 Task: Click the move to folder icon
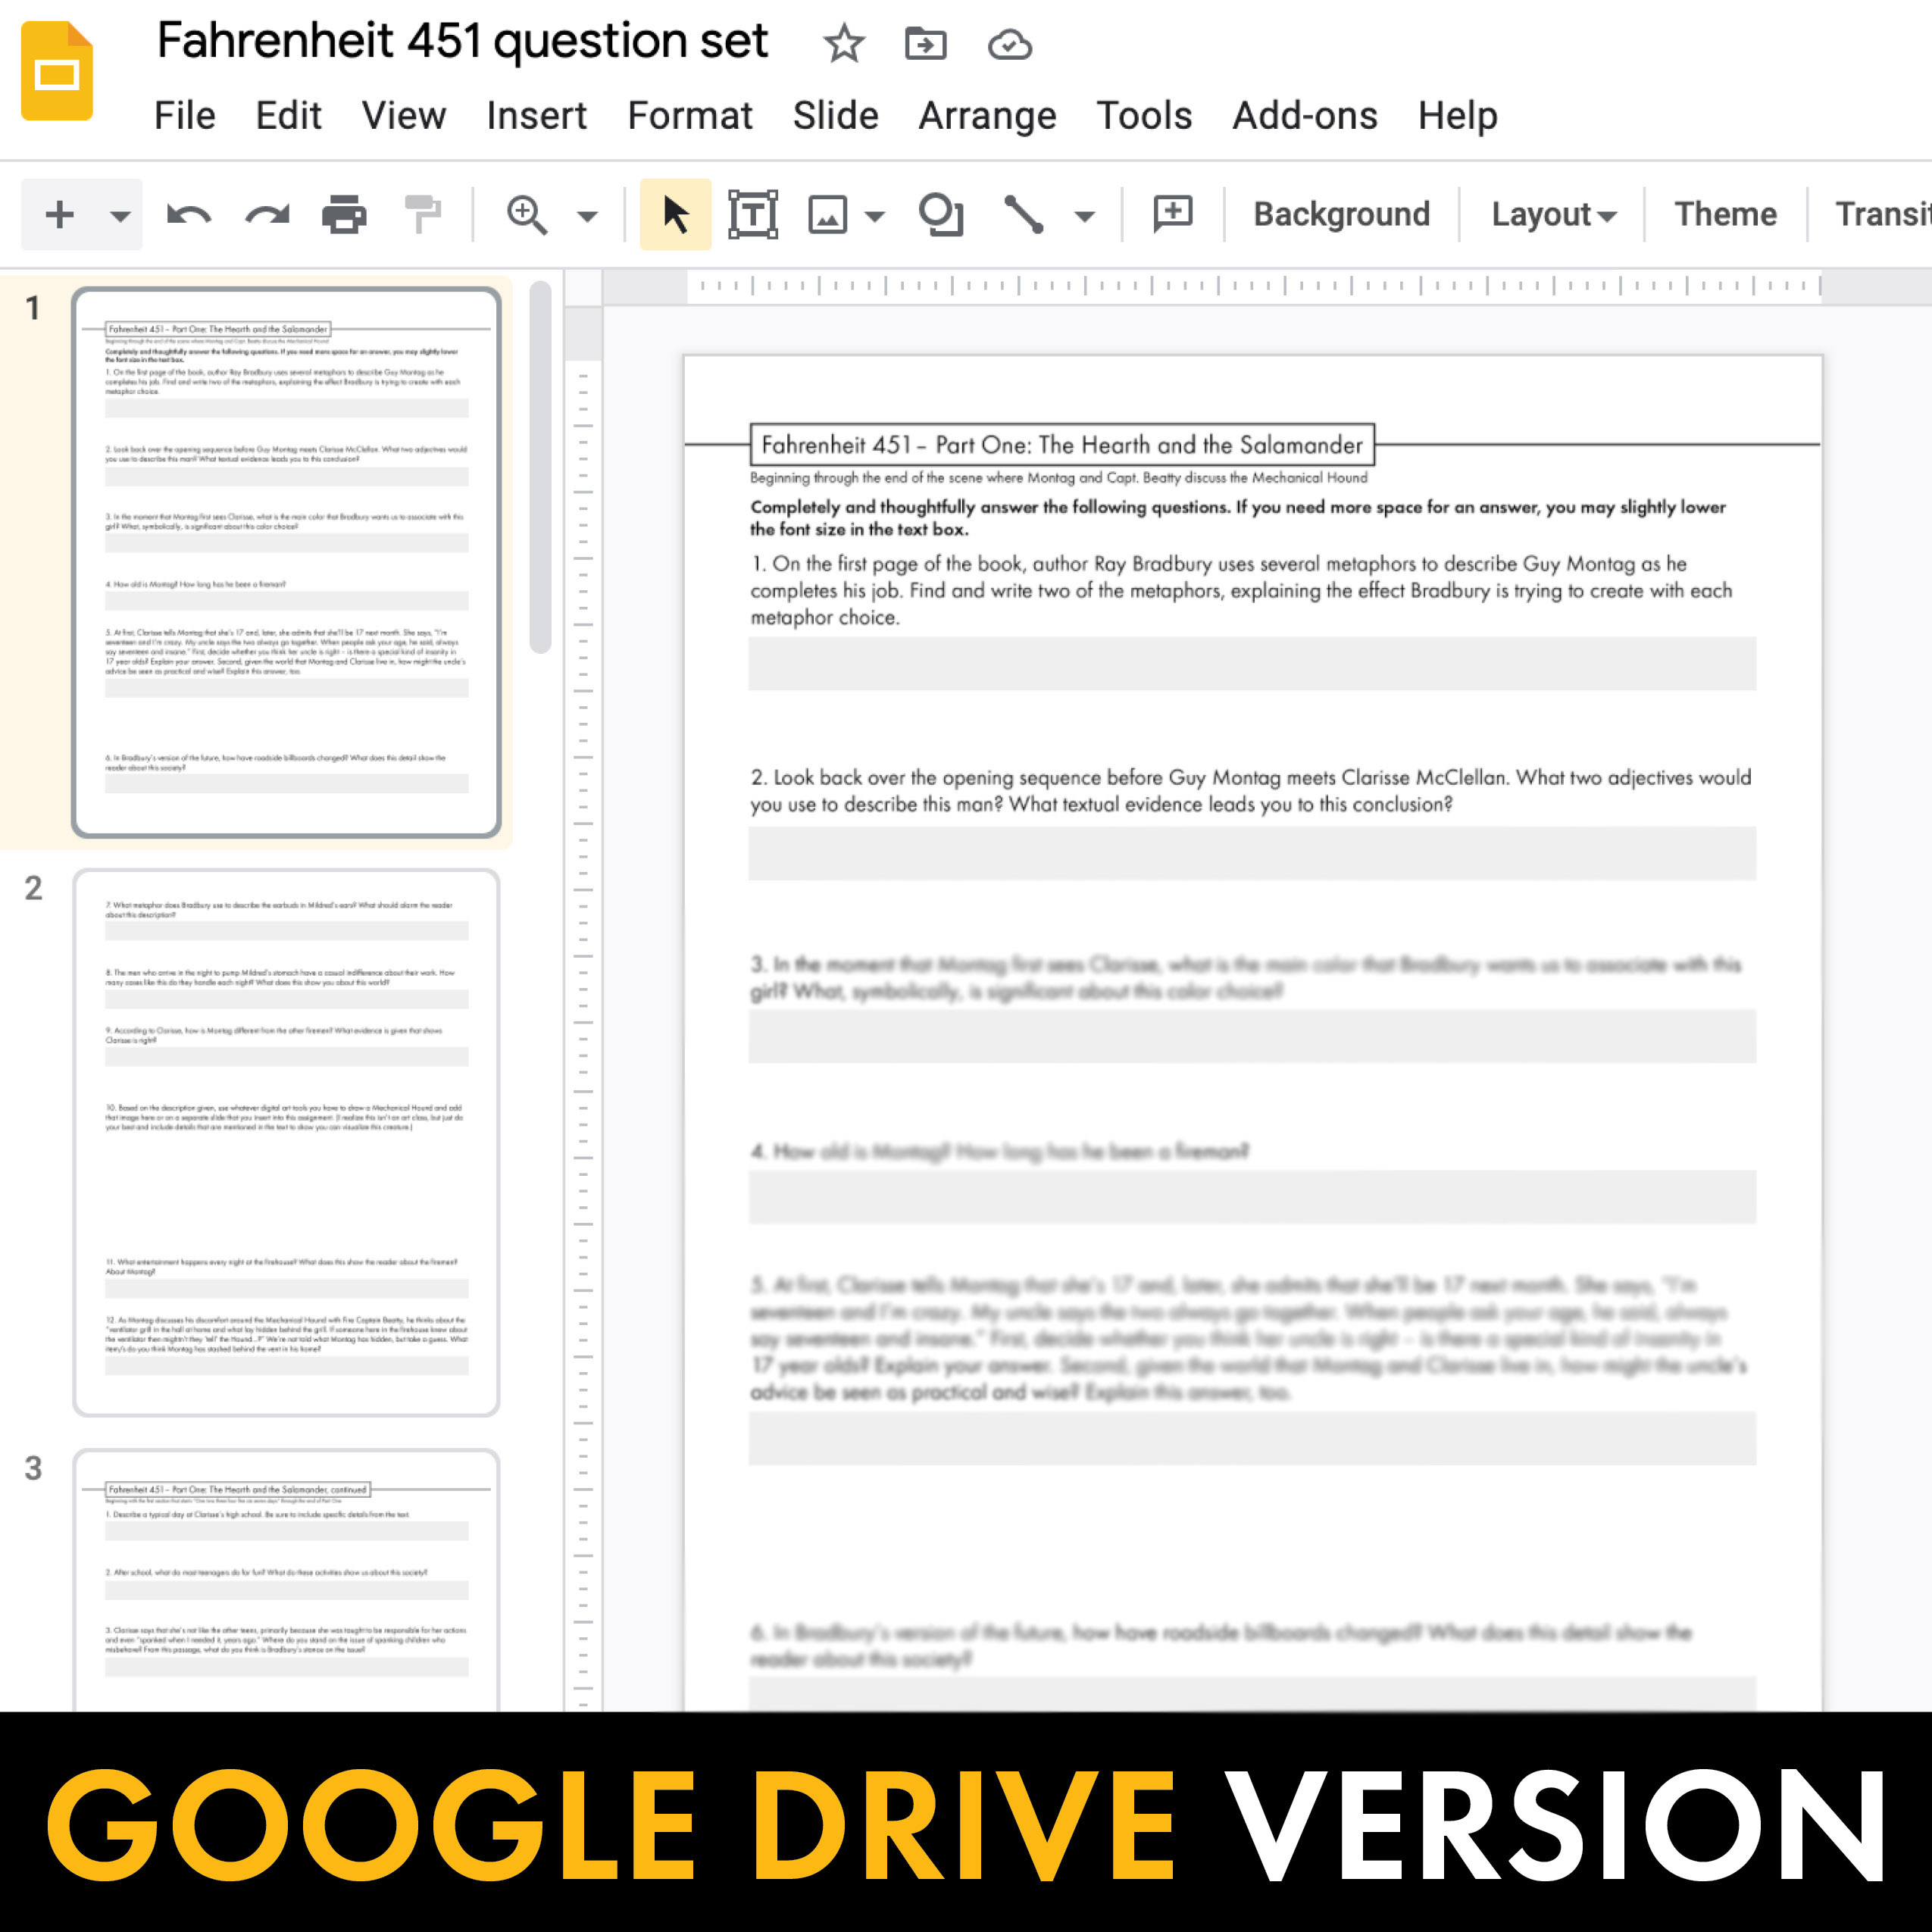(926, 44)
